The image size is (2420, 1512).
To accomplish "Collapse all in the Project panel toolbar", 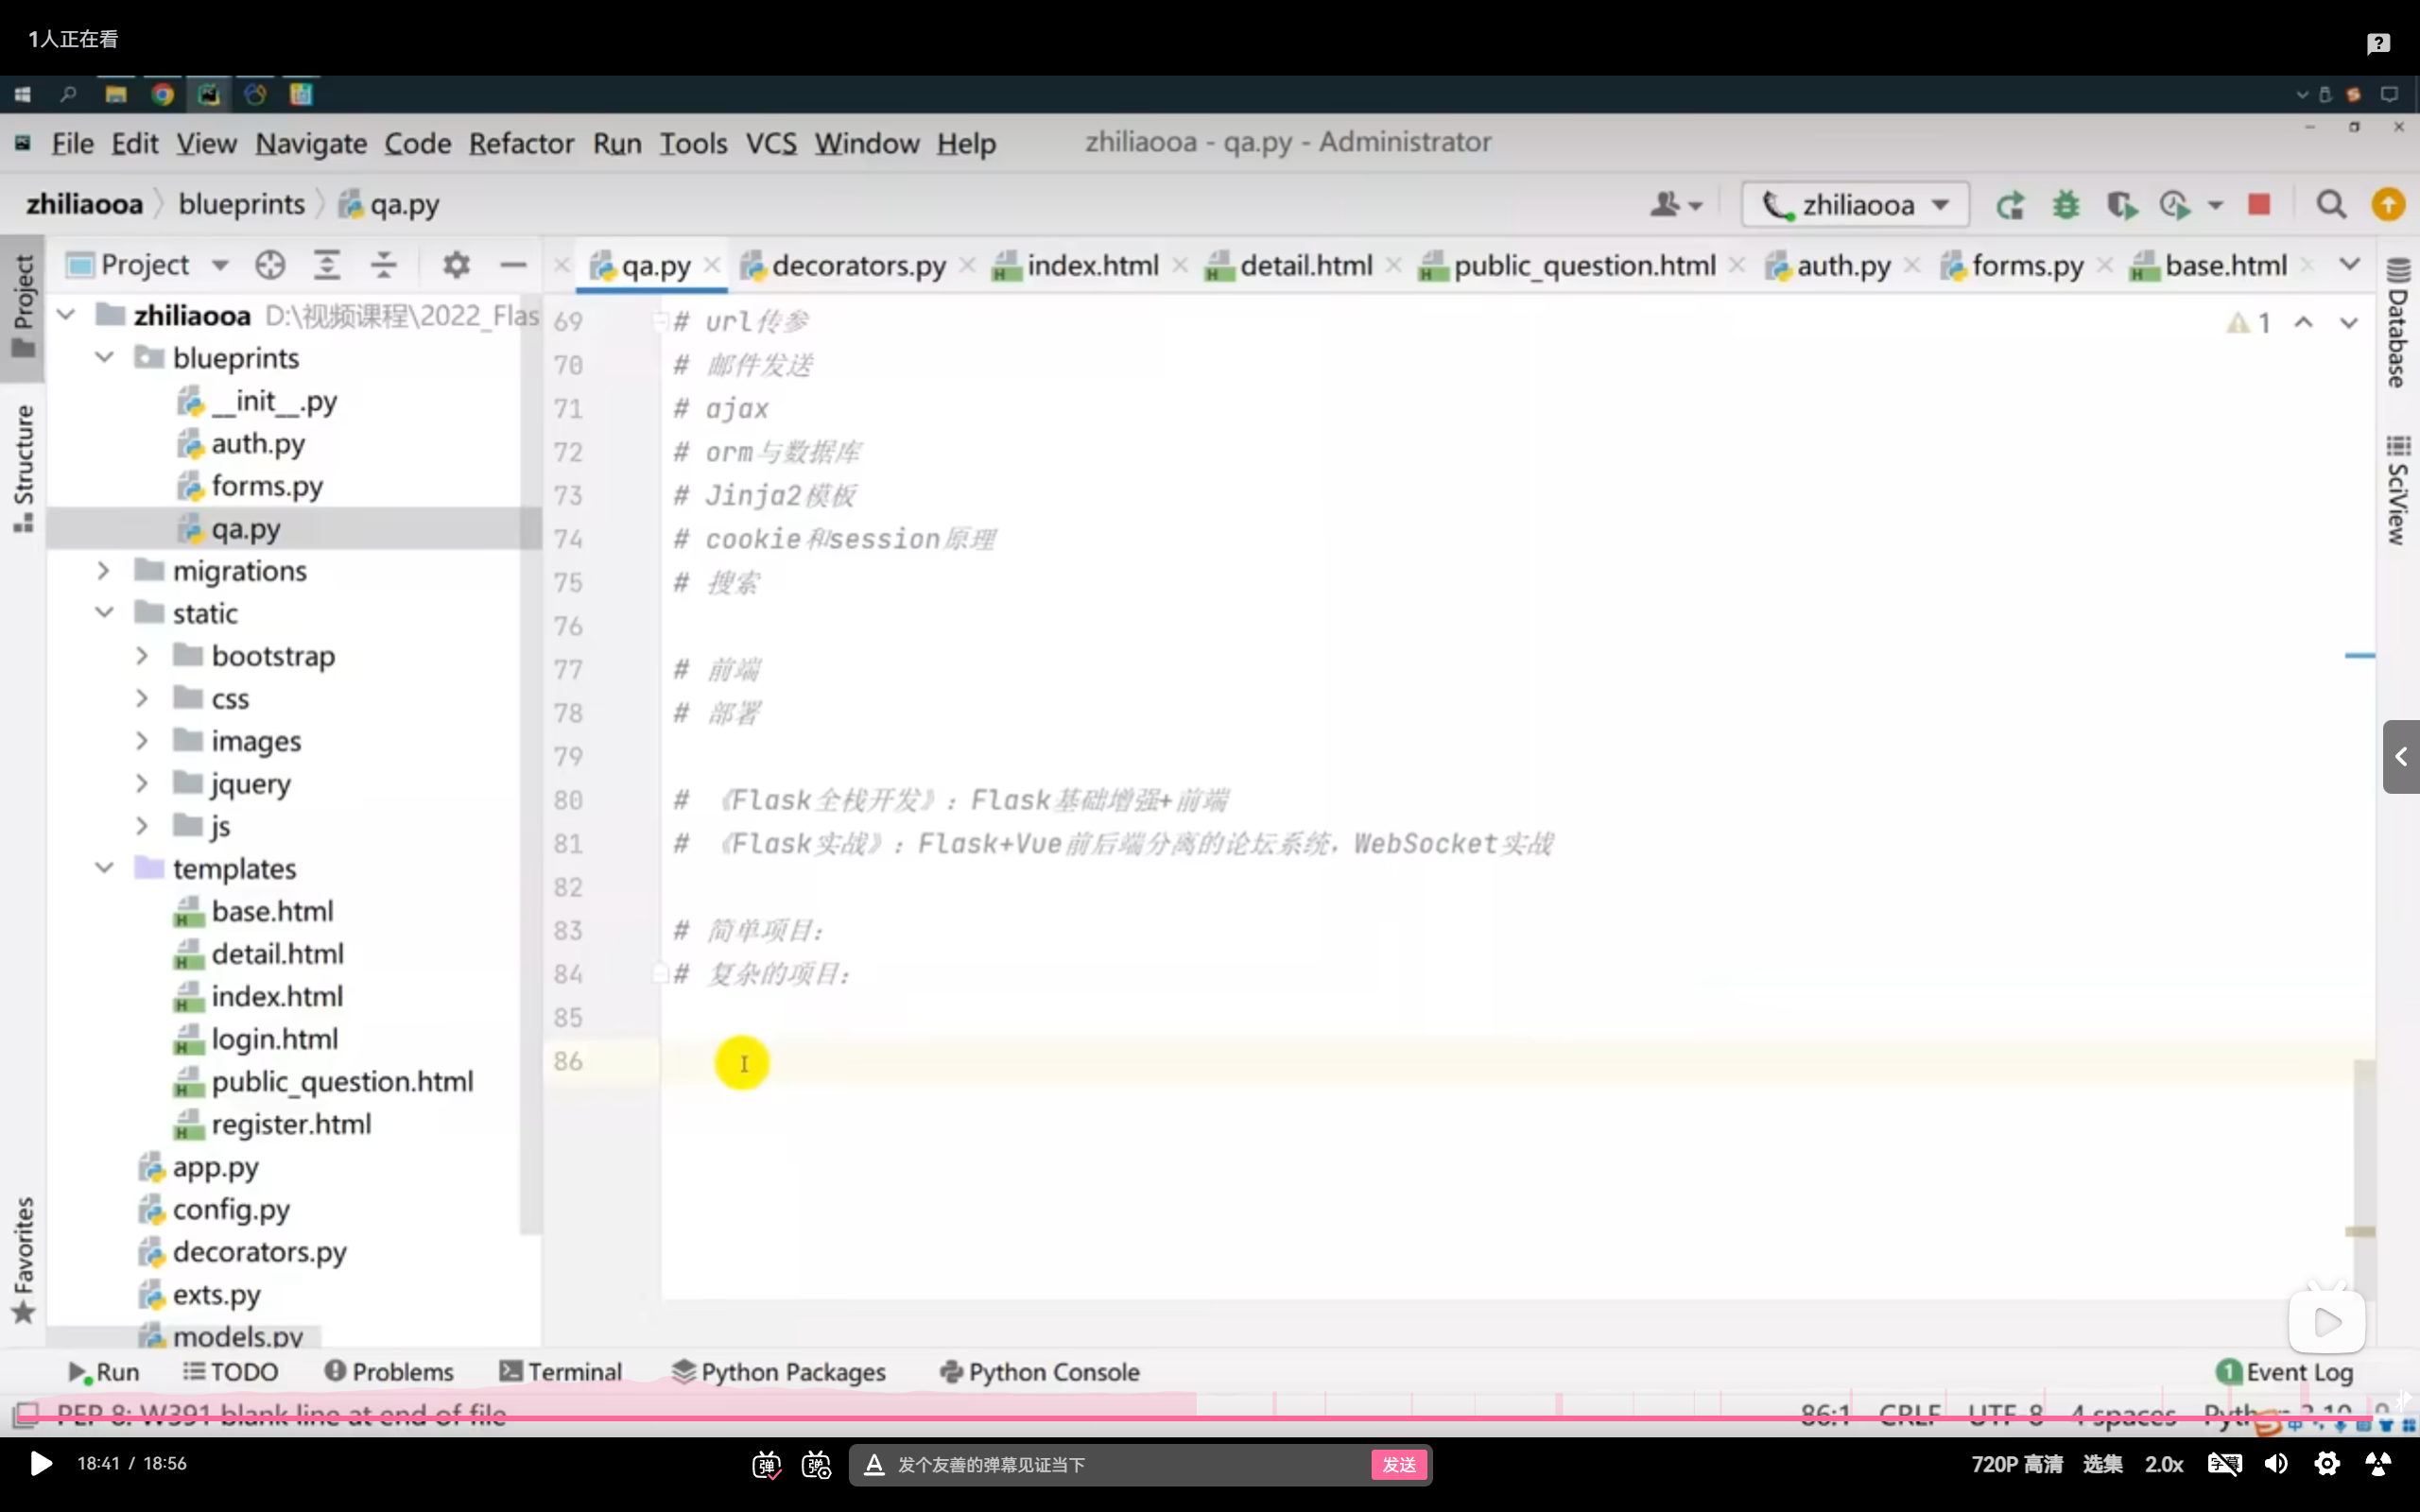I will (384, 265).
